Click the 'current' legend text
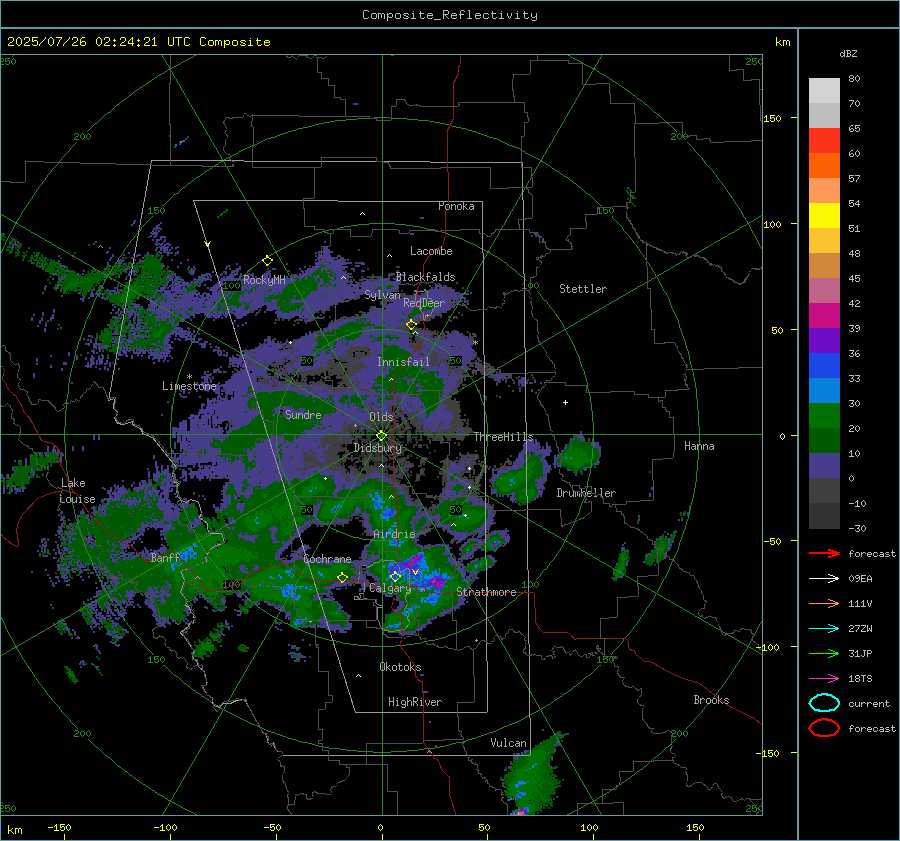 point(869,703)
